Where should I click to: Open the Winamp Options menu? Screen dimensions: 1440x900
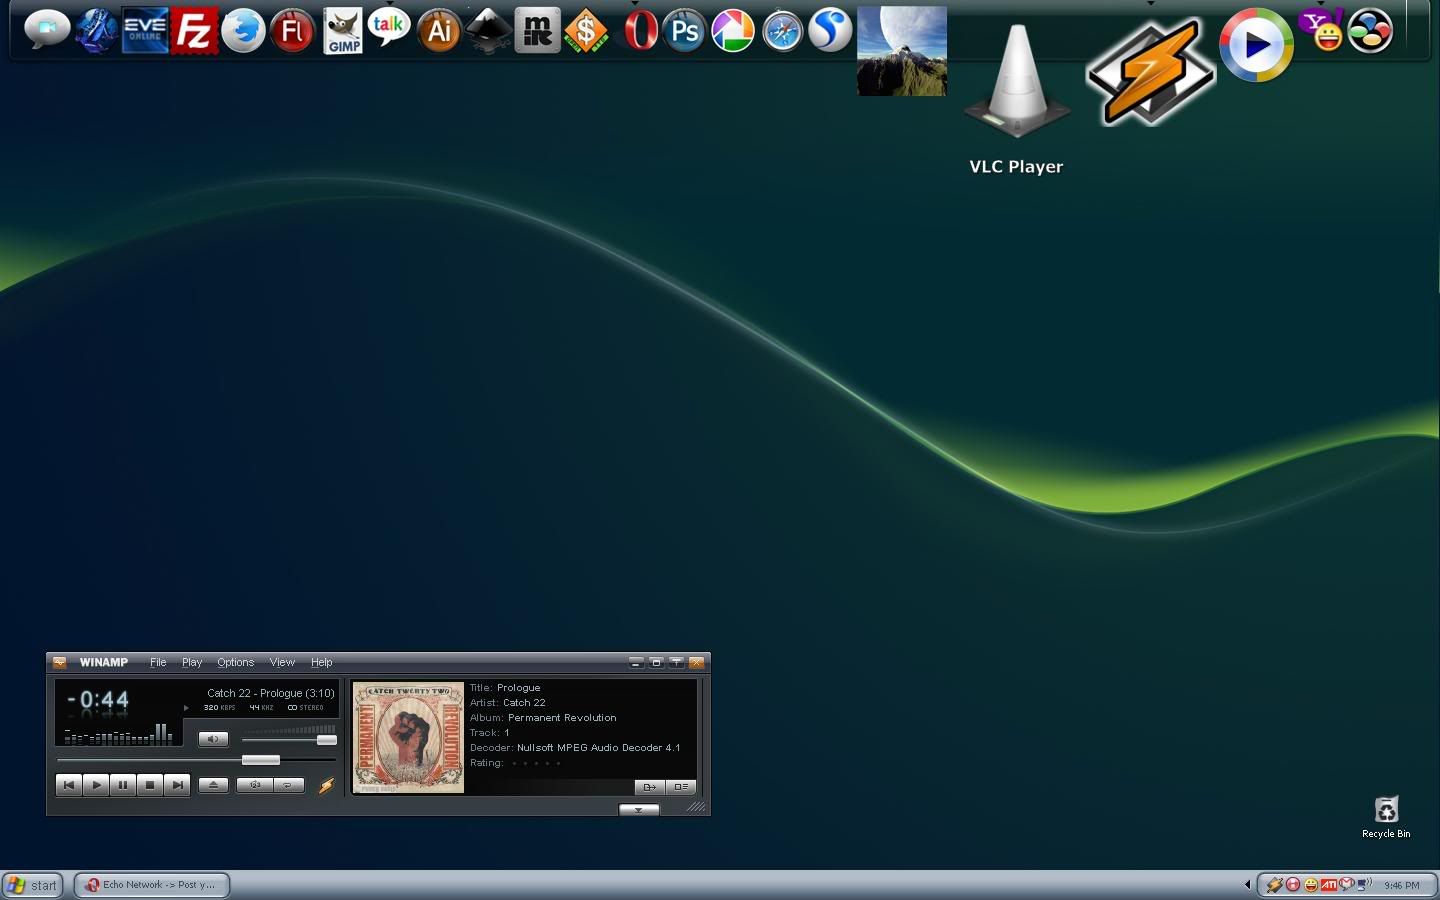pyautogui.click(x=235, y=662)
